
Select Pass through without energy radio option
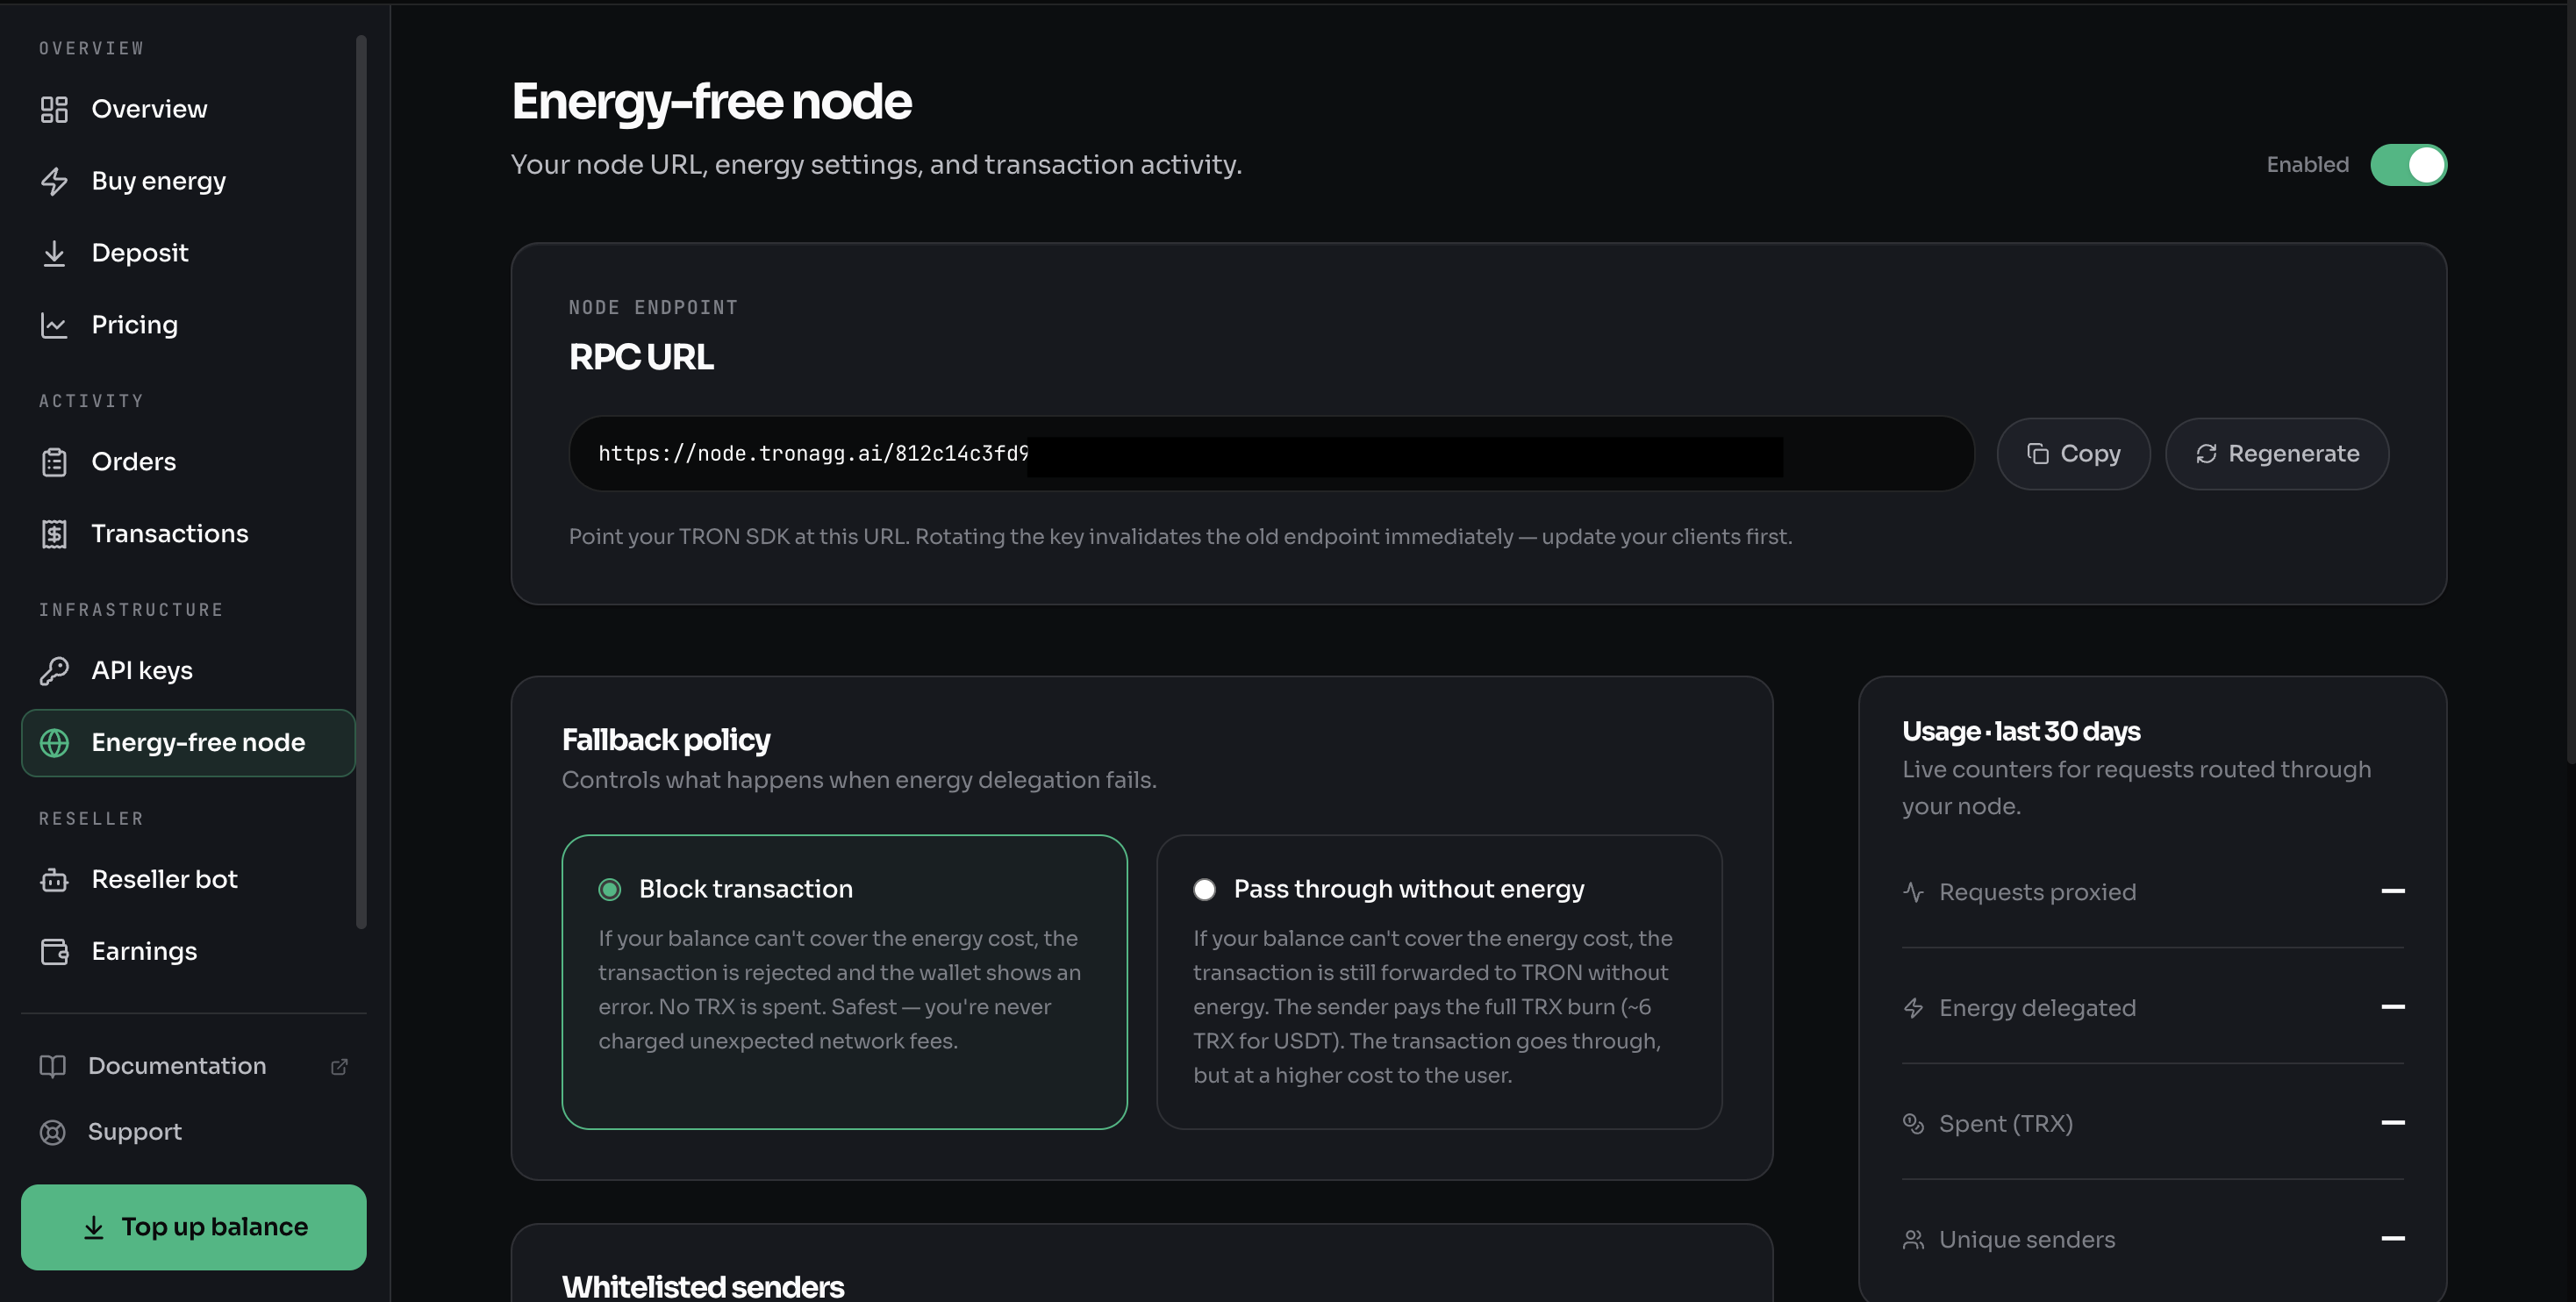[1204, 889]
